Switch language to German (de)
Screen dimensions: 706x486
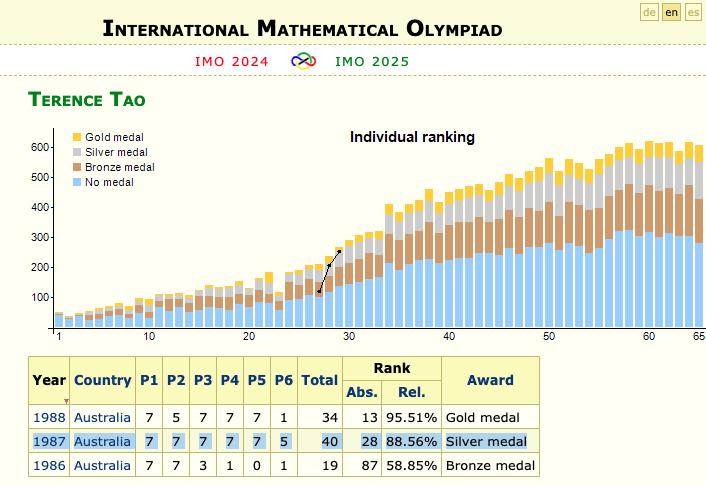coord(649,13)
